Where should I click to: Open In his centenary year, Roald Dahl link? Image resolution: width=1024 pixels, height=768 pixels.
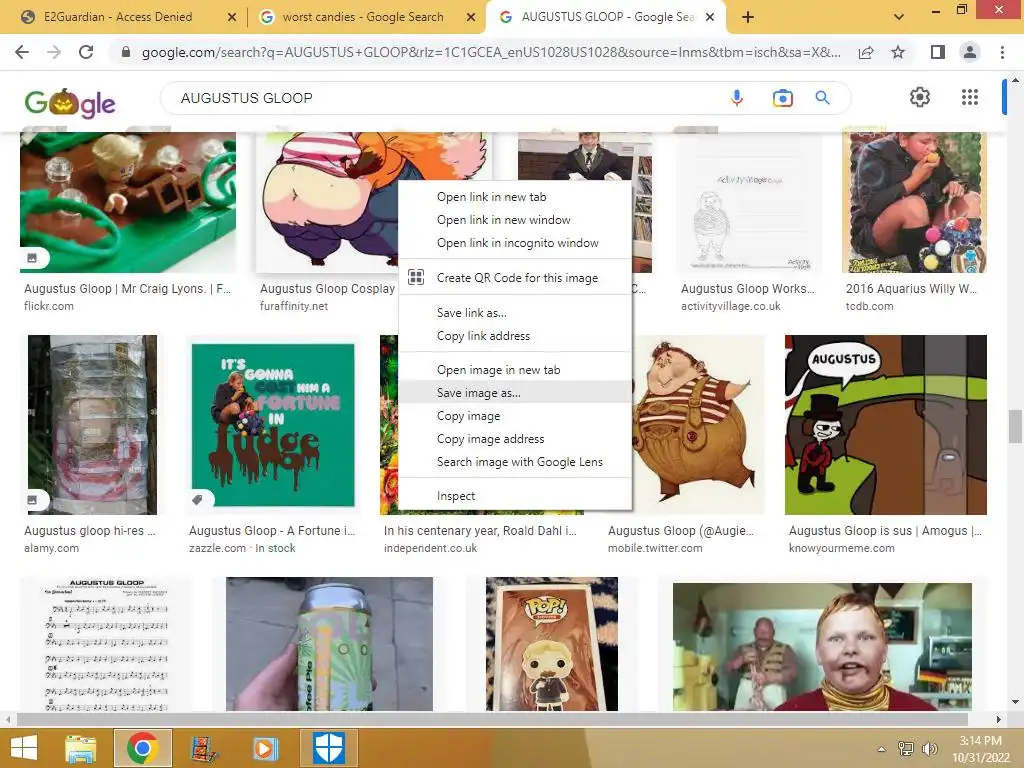click(x=480, y=531)
